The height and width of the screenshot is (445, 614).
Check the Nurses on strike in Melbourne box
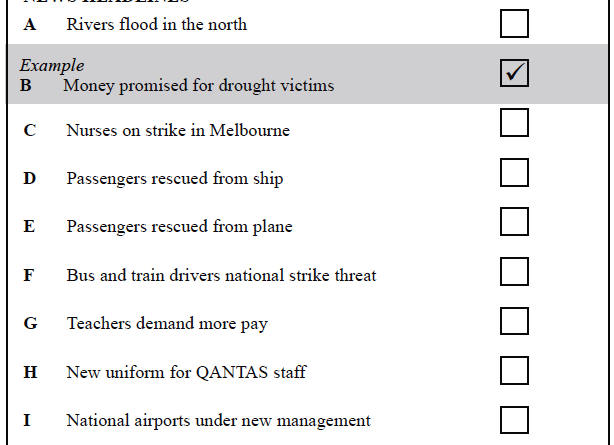point(514,123)
